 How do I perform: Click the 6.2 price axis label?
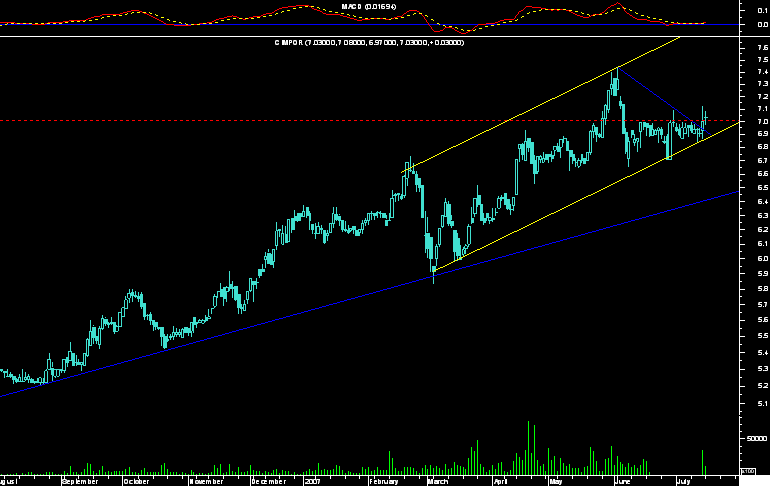tap(763, 229)
